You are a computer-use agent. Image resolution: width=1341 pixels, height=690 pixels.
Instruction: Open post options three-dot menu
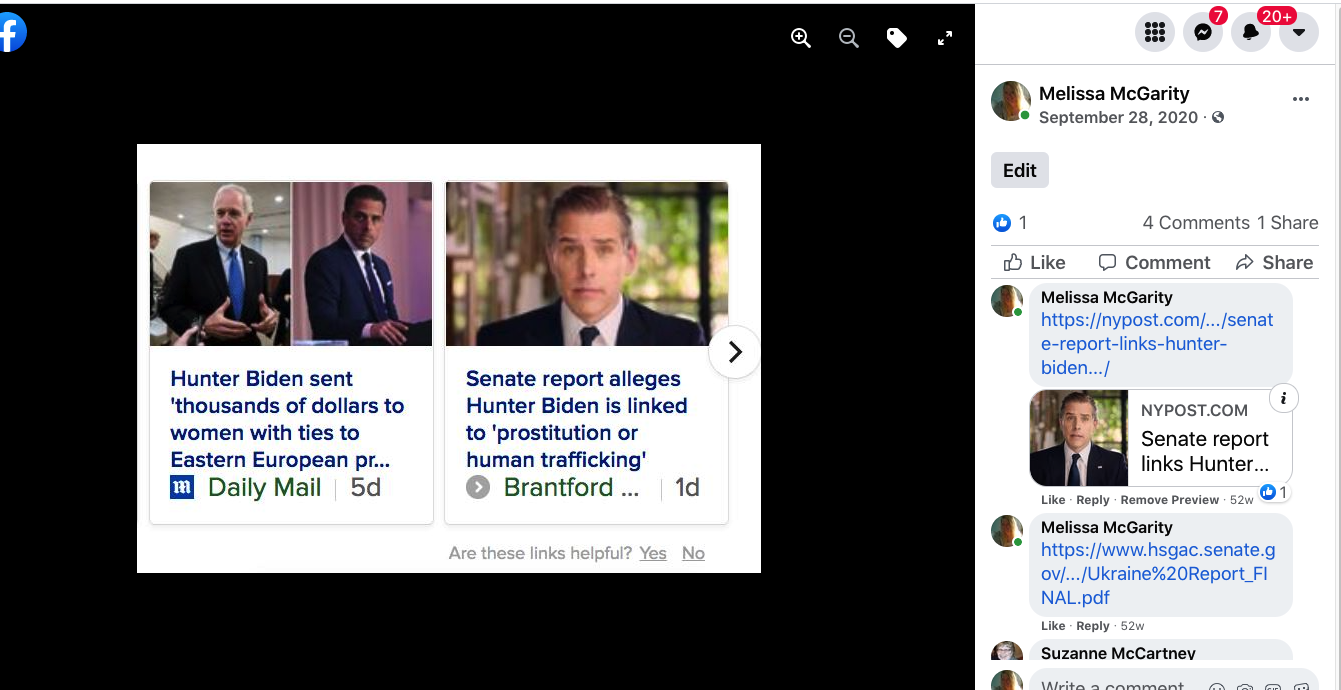(x=1301, y=99)
